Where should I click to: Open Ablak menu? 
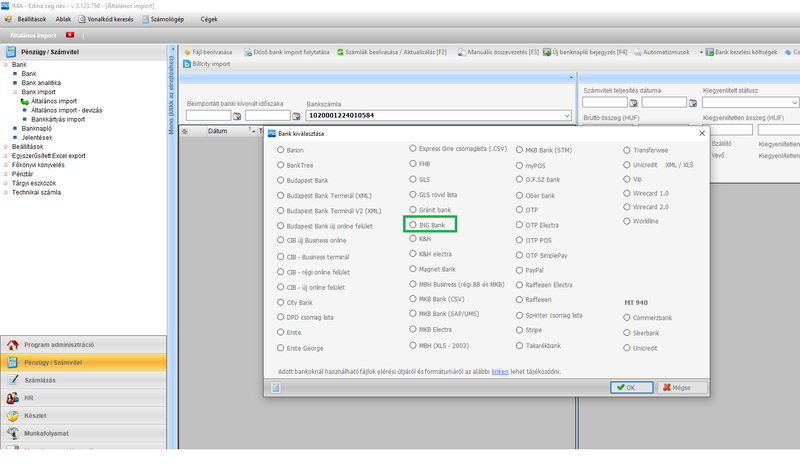point(63,19)
